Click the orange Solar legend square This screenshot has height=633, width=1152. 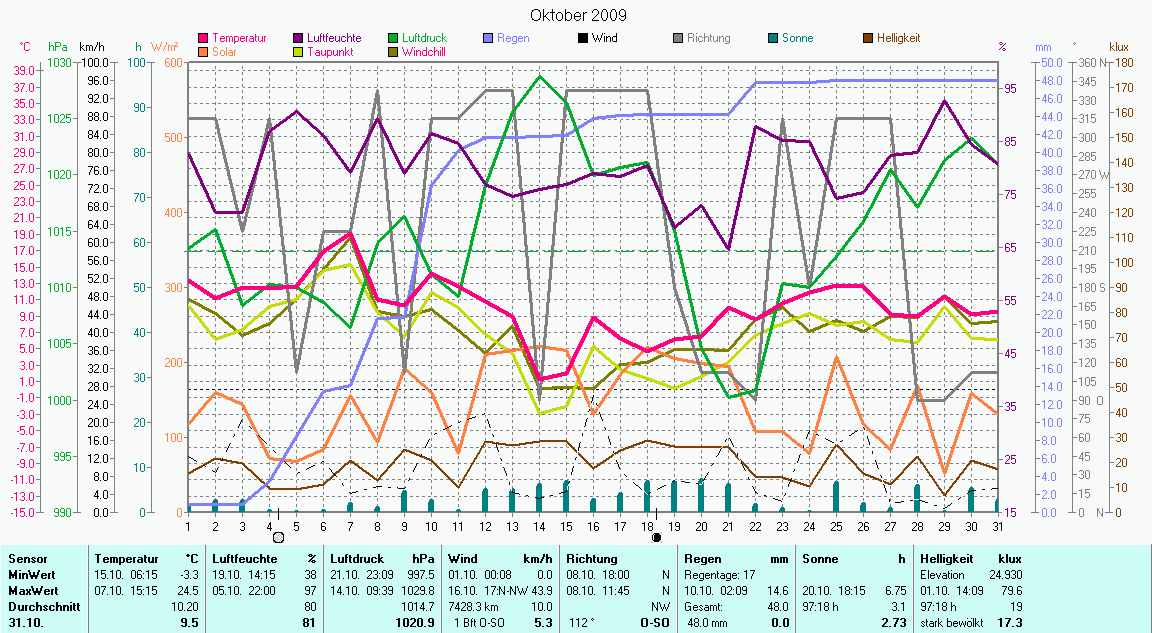(205, 51)
